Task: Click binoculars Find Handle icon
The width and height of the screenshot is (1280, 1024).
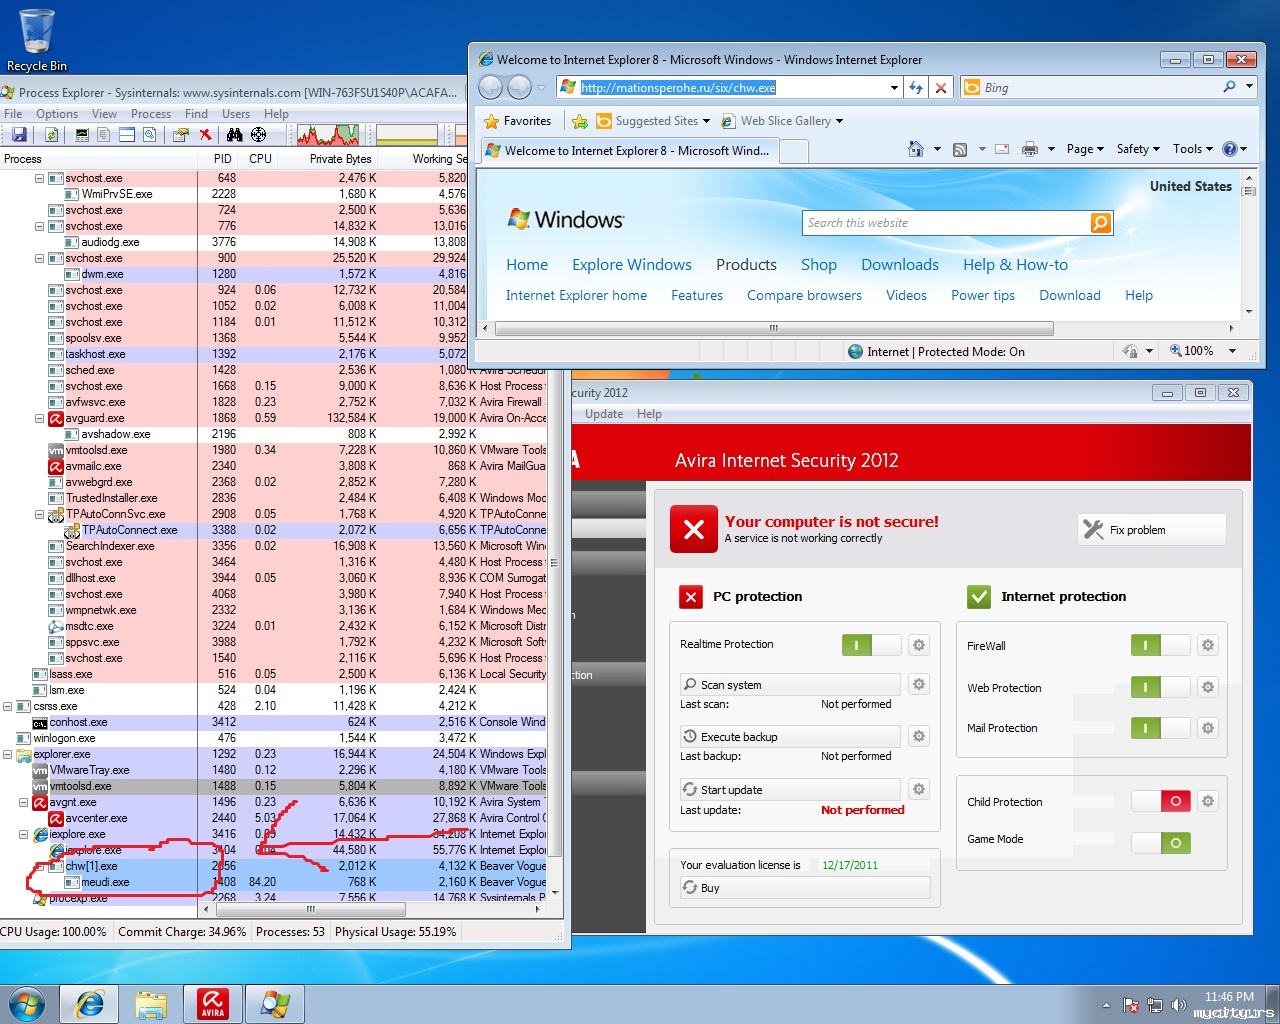Action: [235, 134]
